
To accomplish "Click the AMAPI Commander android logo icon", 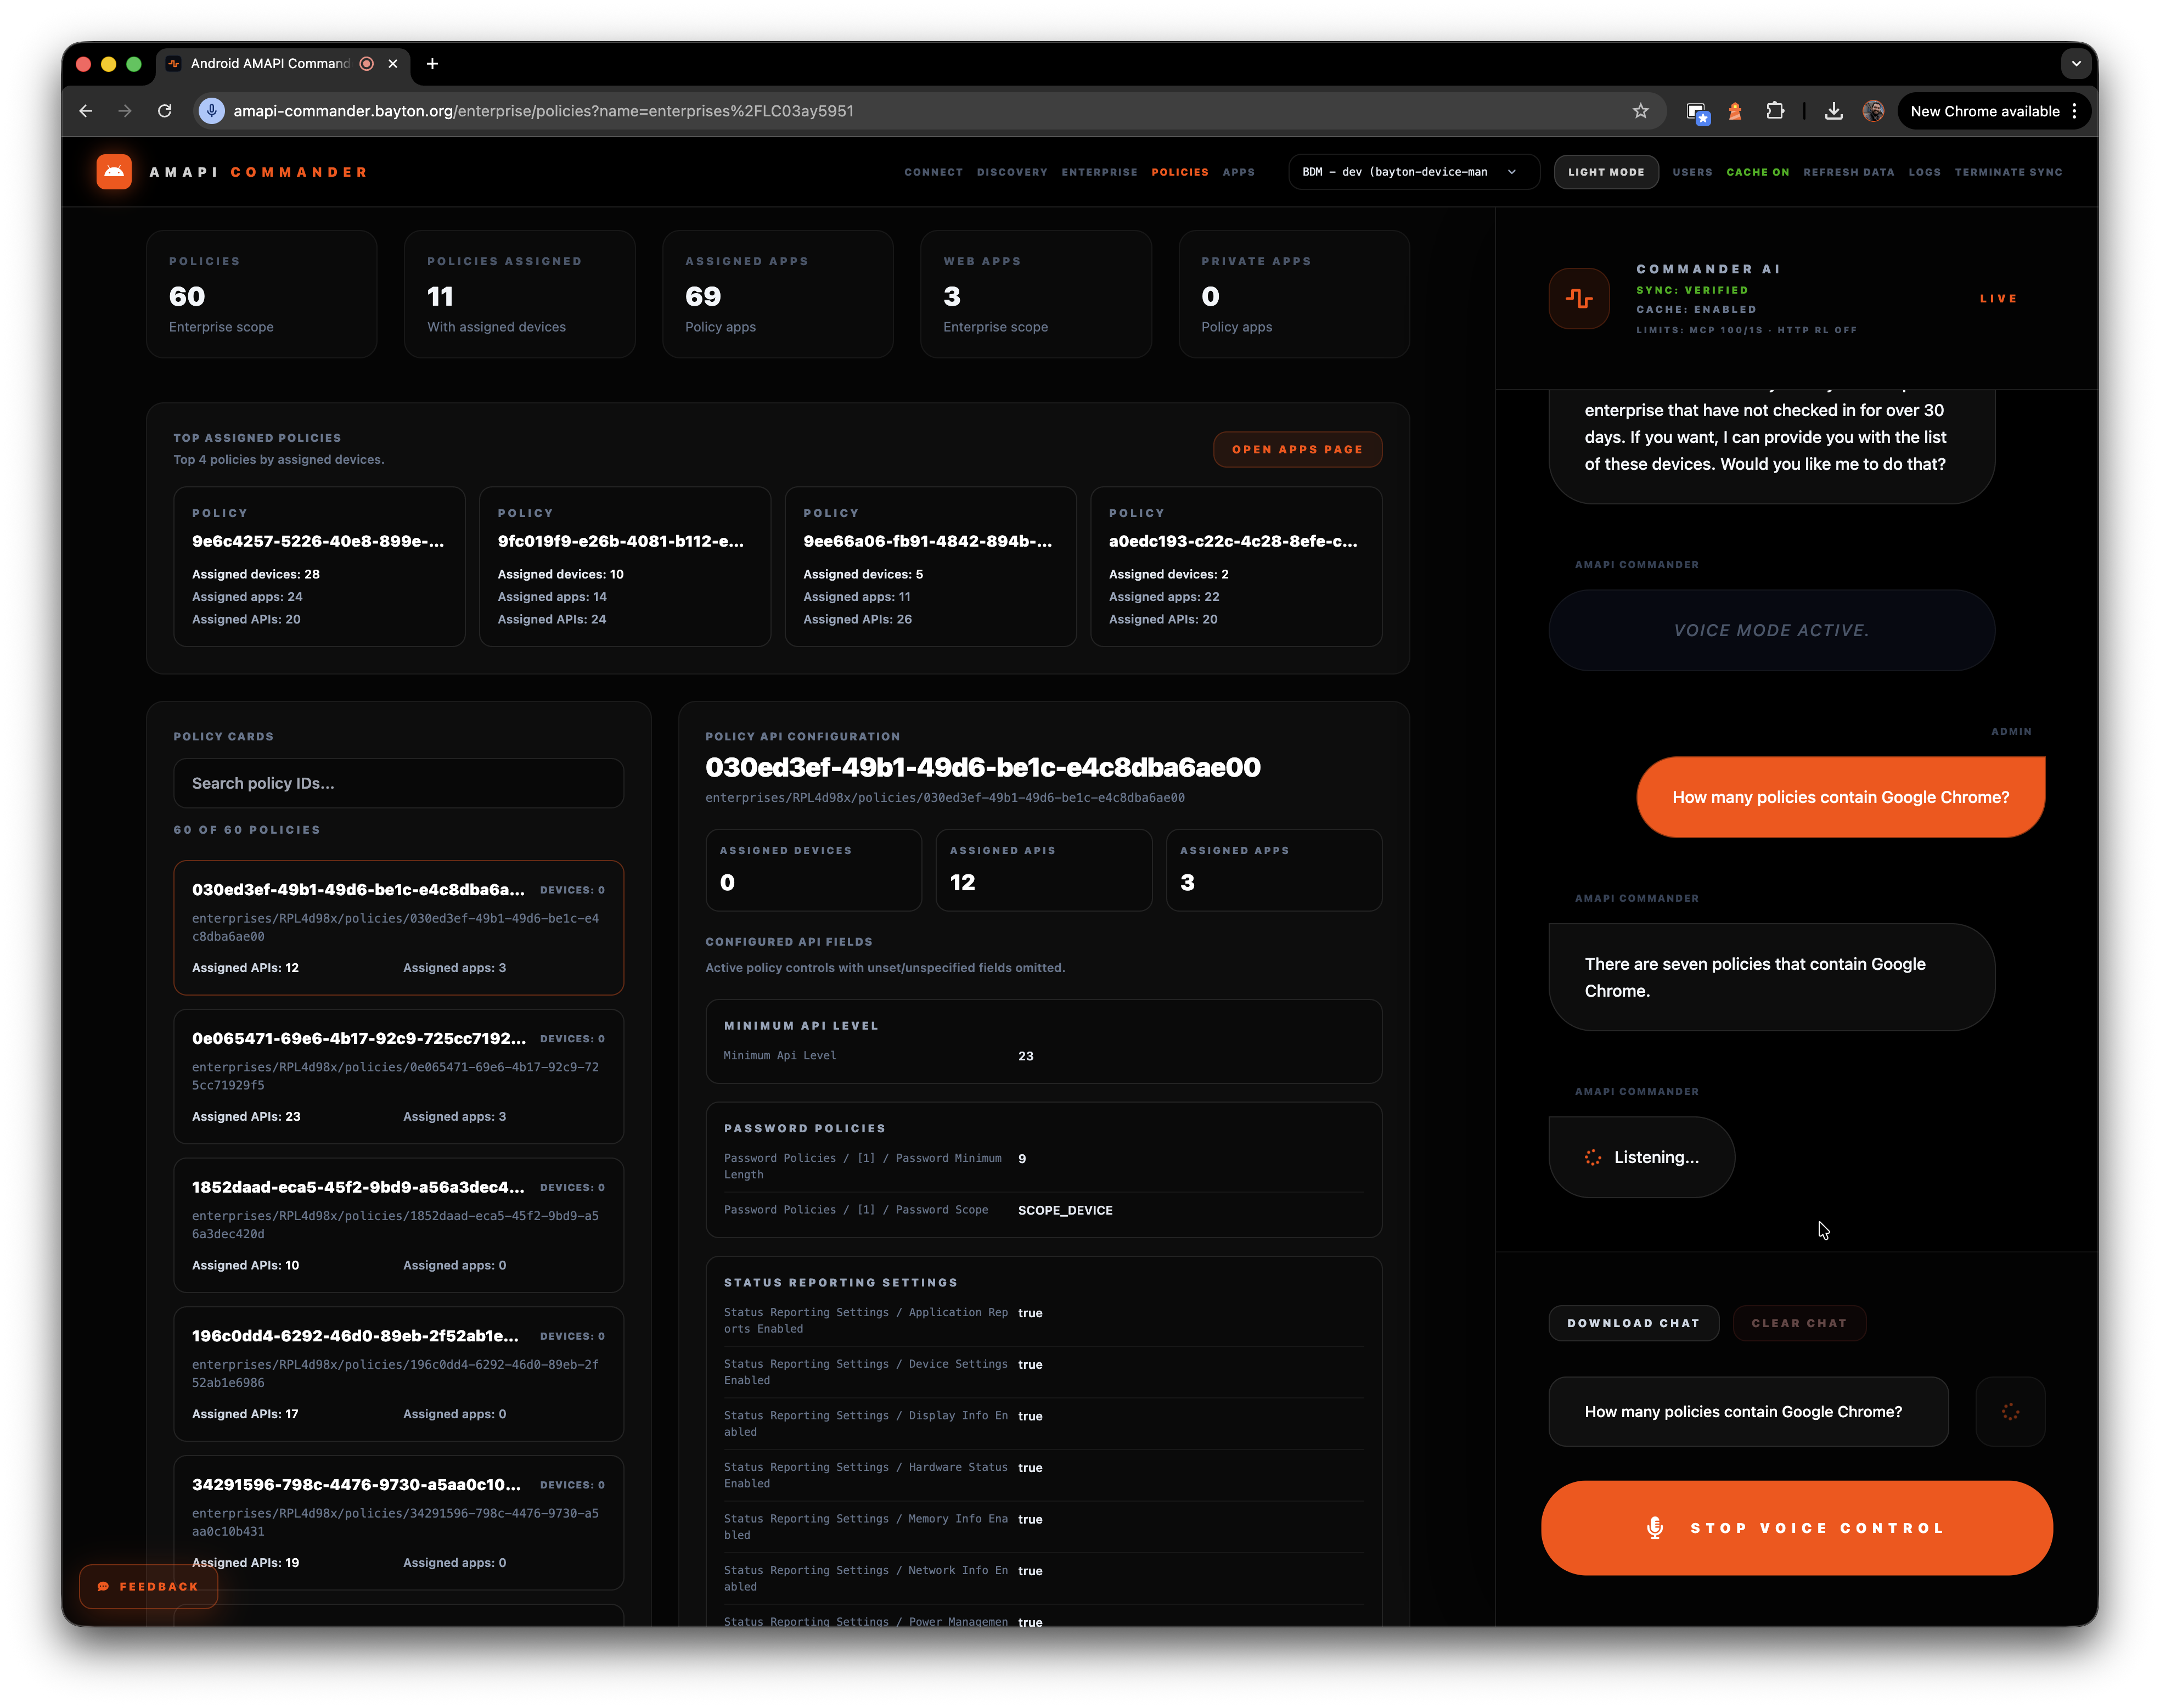I will tap(114, 172).
